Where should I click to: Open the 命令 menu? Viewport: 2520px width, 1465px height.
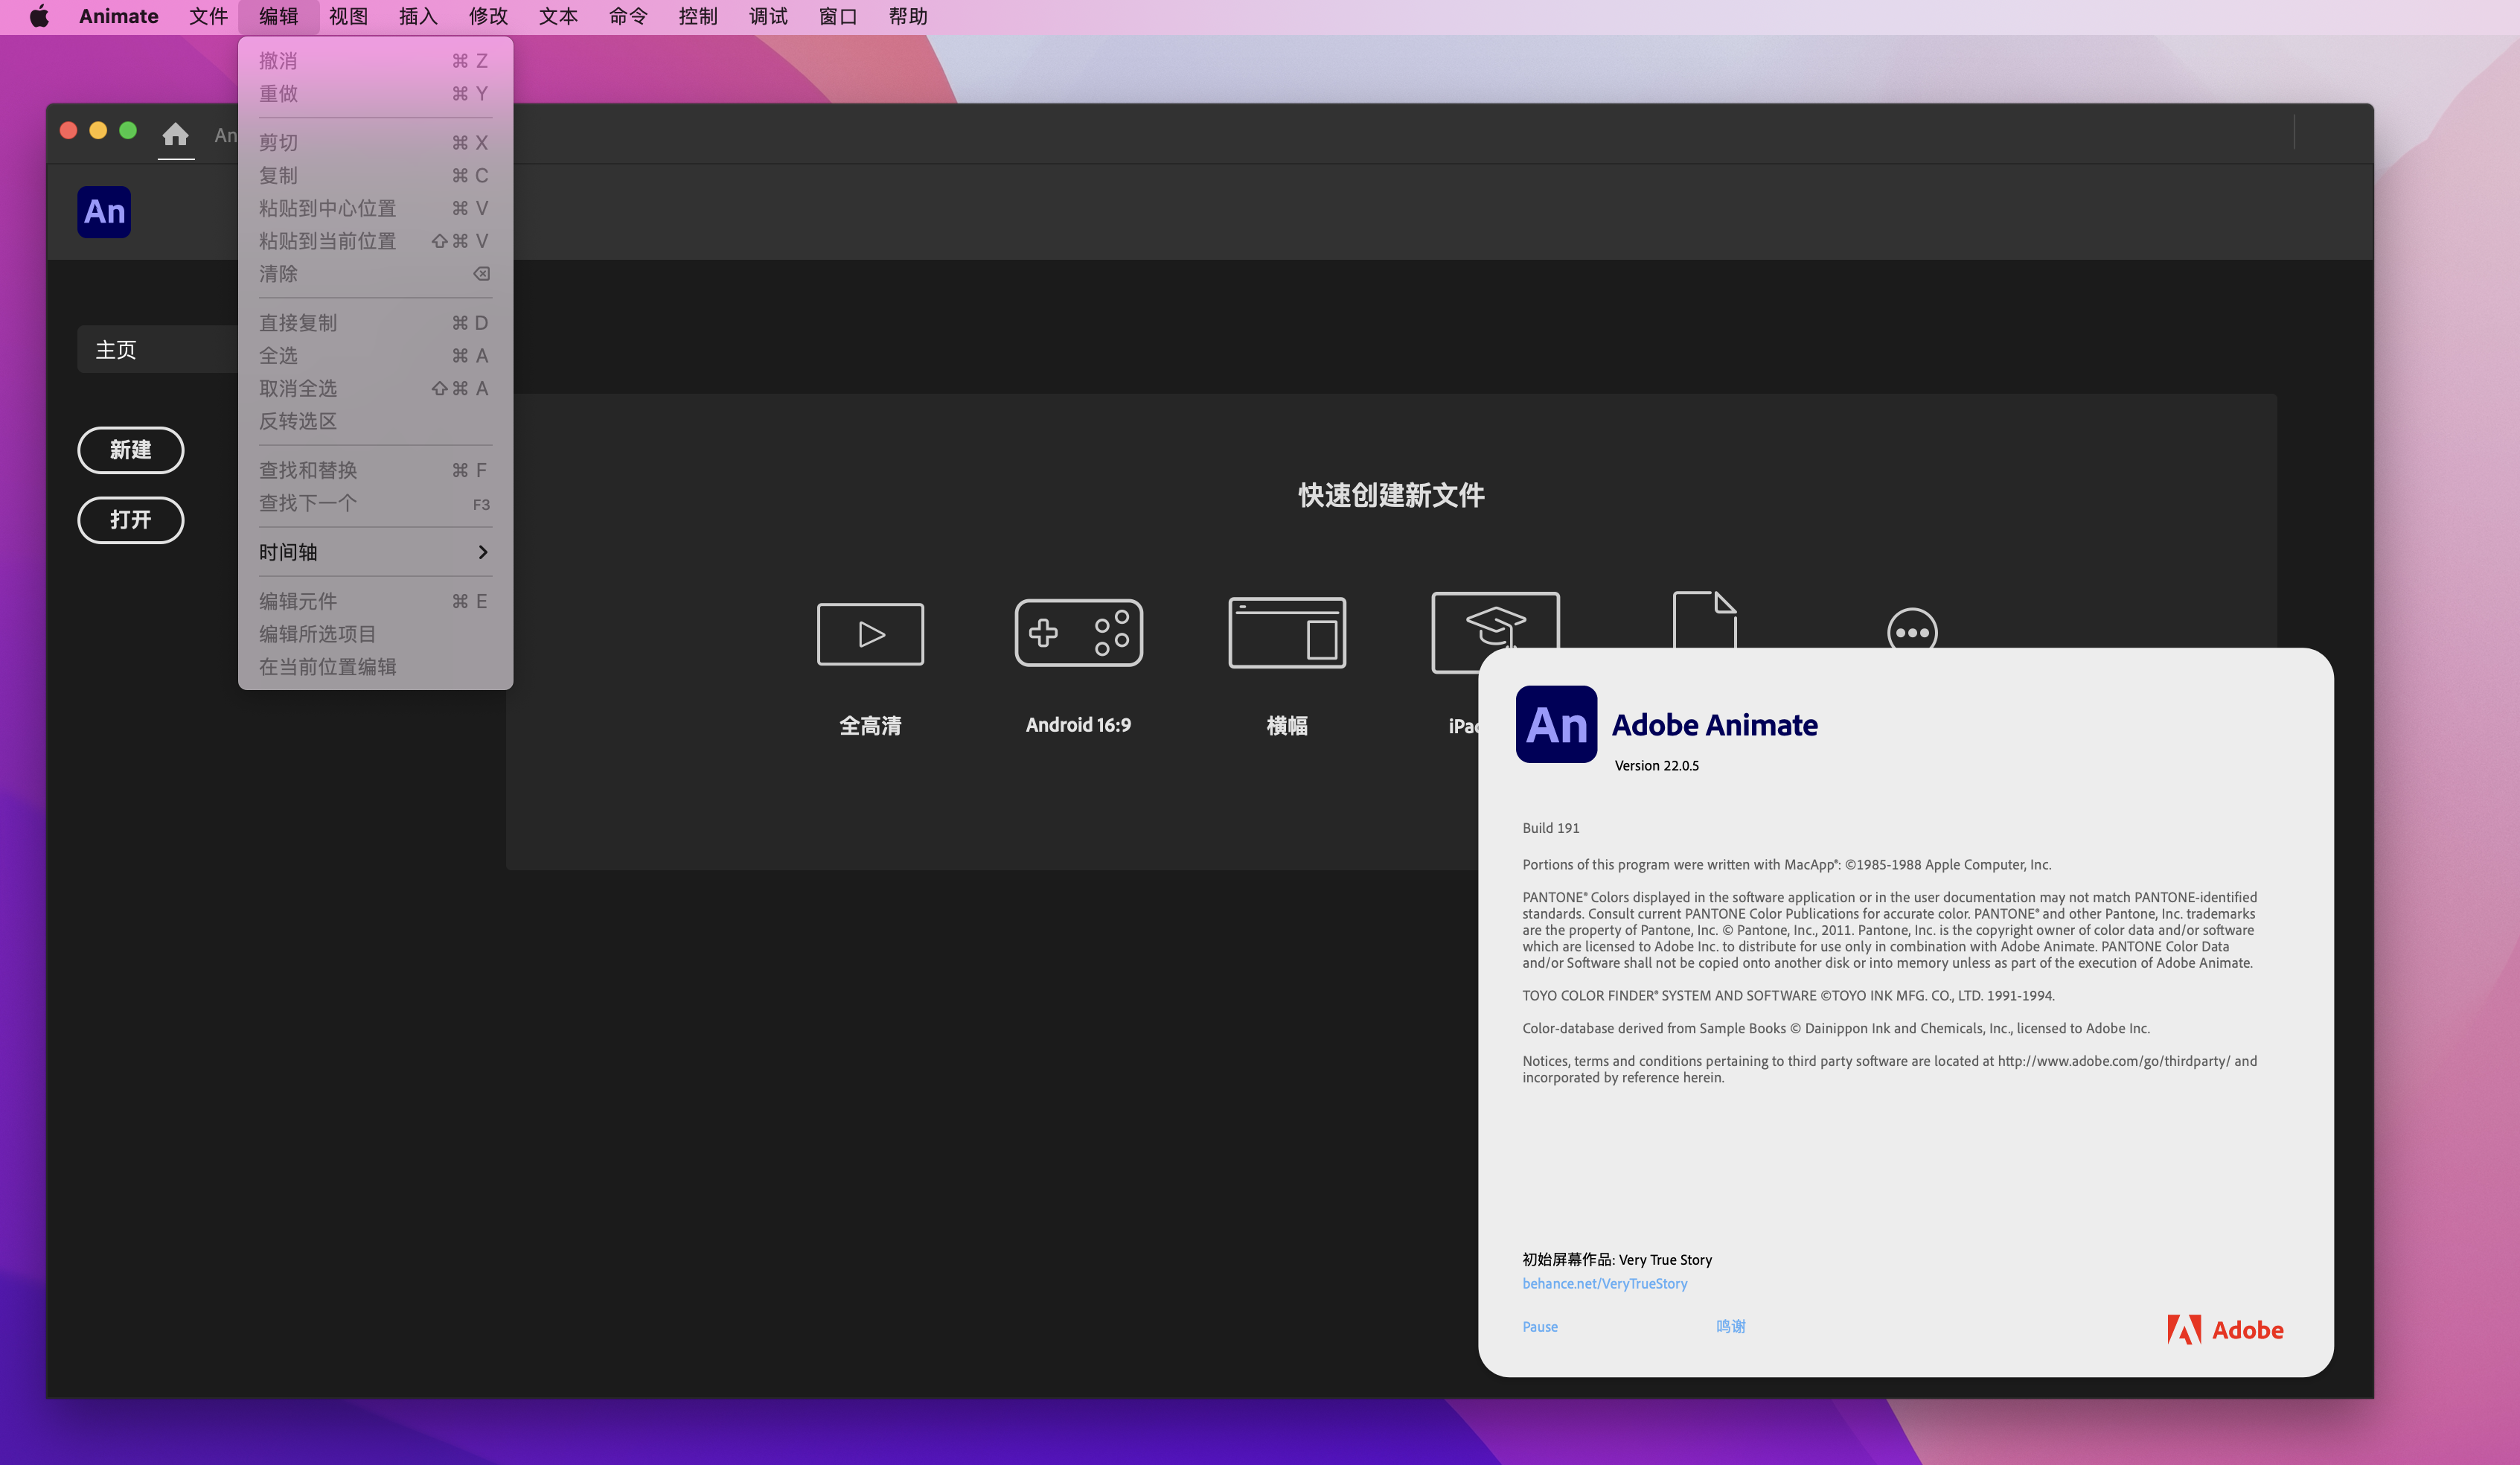pyautogui.click(x=628, y=16)
